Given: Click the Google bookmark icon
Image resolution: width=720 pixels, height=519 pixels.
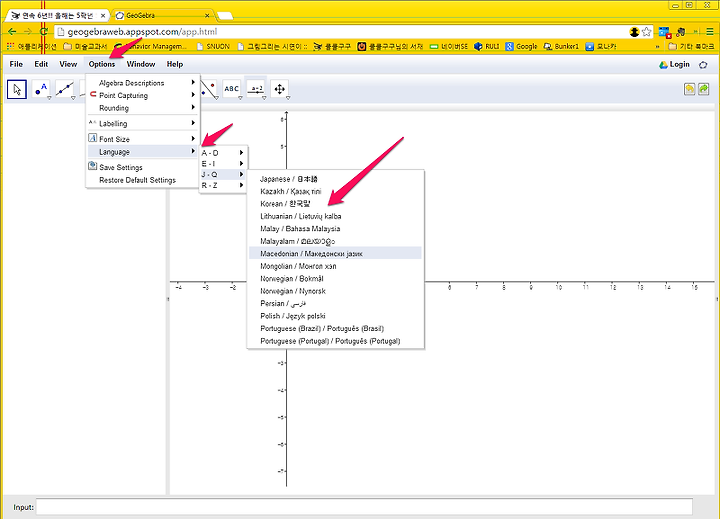Looking at the screenshot, I should point(509,46).
